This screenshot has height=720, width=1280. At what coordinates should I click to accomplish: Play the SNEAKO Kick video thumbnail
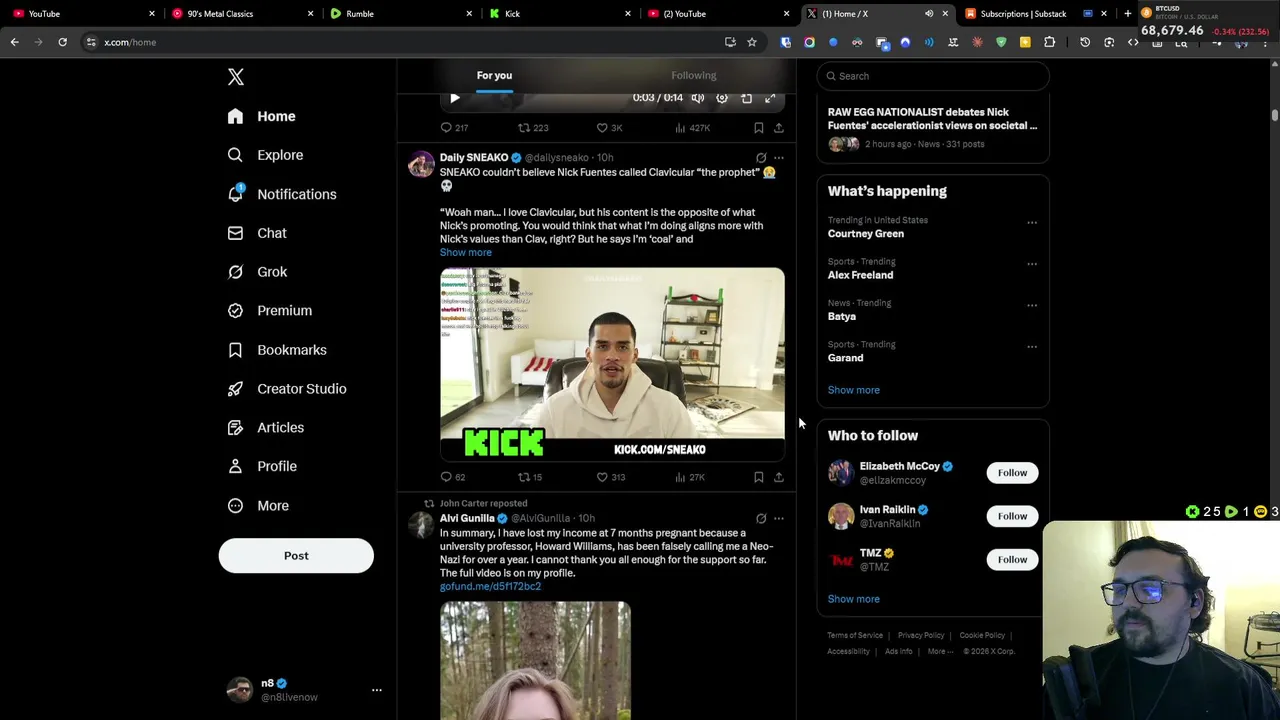[612, 363]
